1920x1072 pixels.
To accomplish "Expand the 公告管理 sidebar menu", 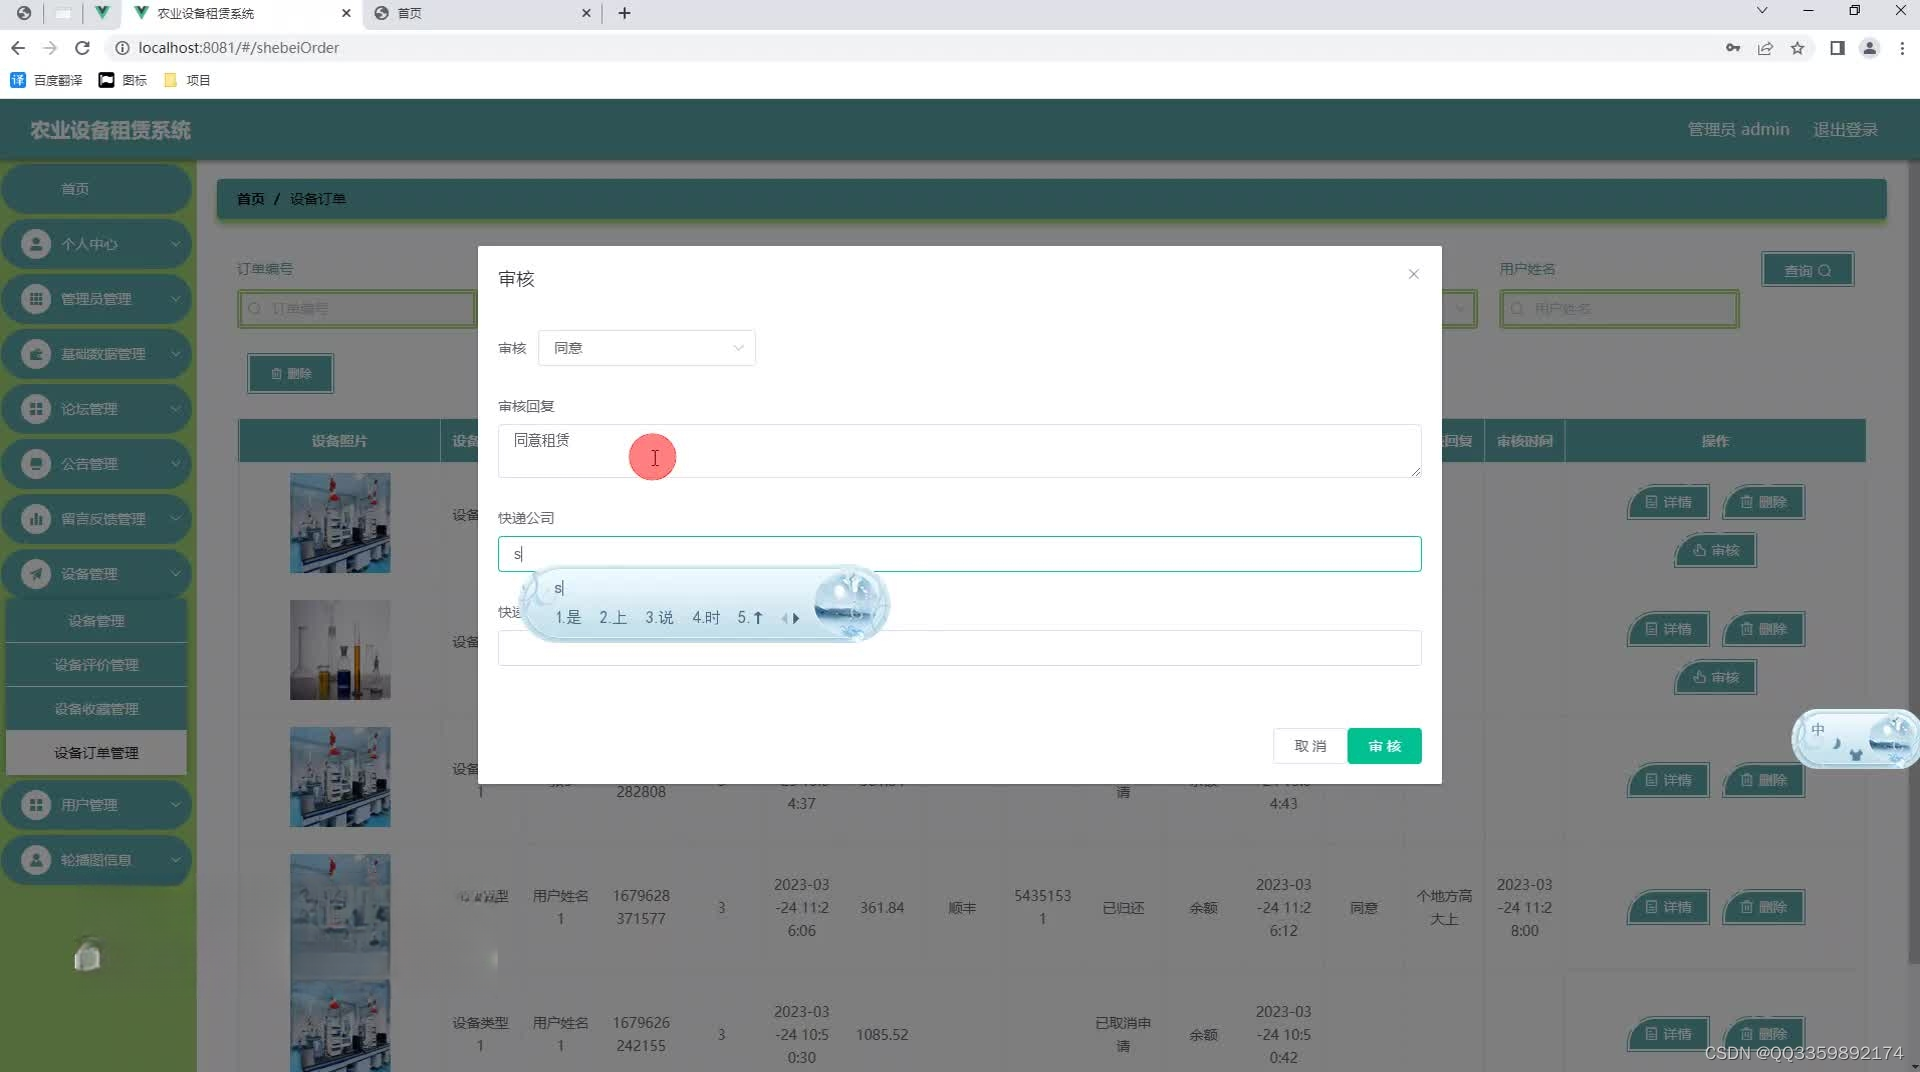I will (x=96, y=464).
